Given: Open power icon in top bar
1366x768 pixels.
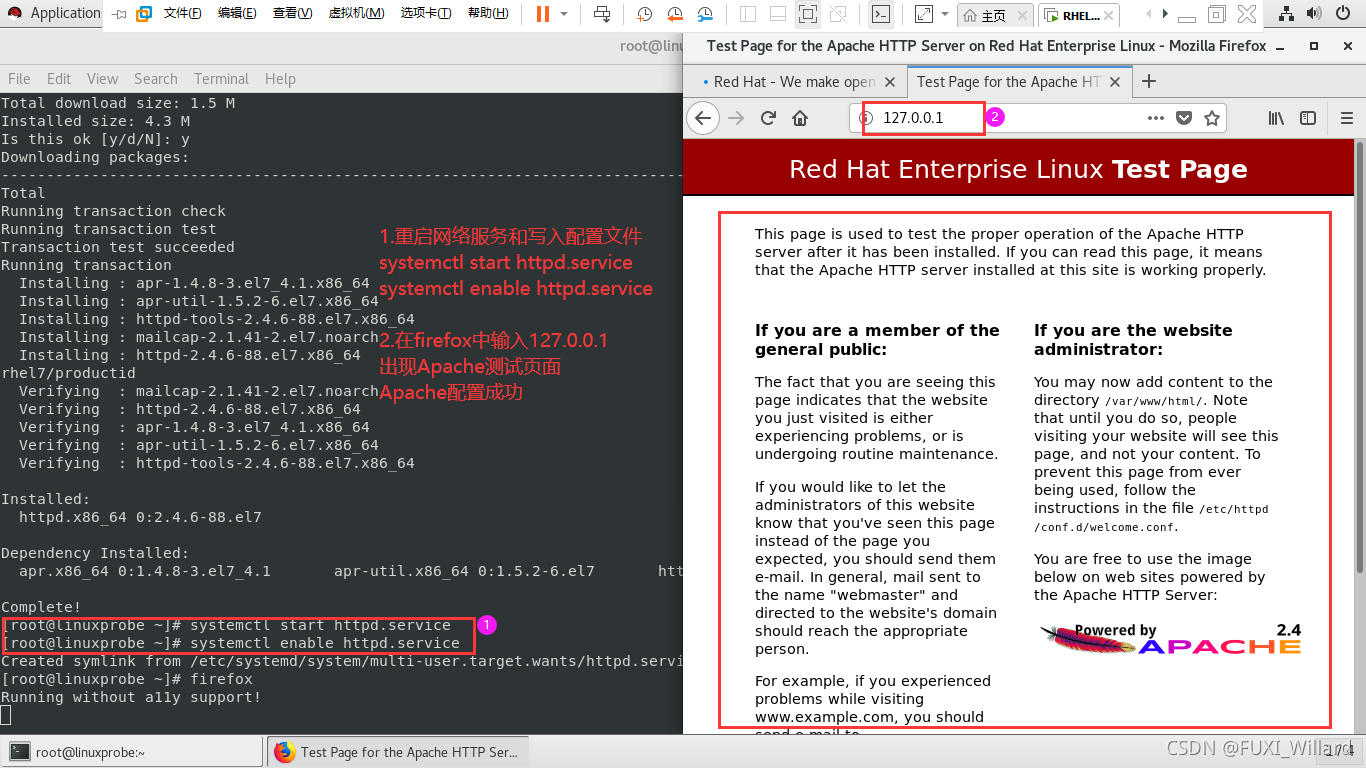Looking at the screenshot, I should point(1343,13).
